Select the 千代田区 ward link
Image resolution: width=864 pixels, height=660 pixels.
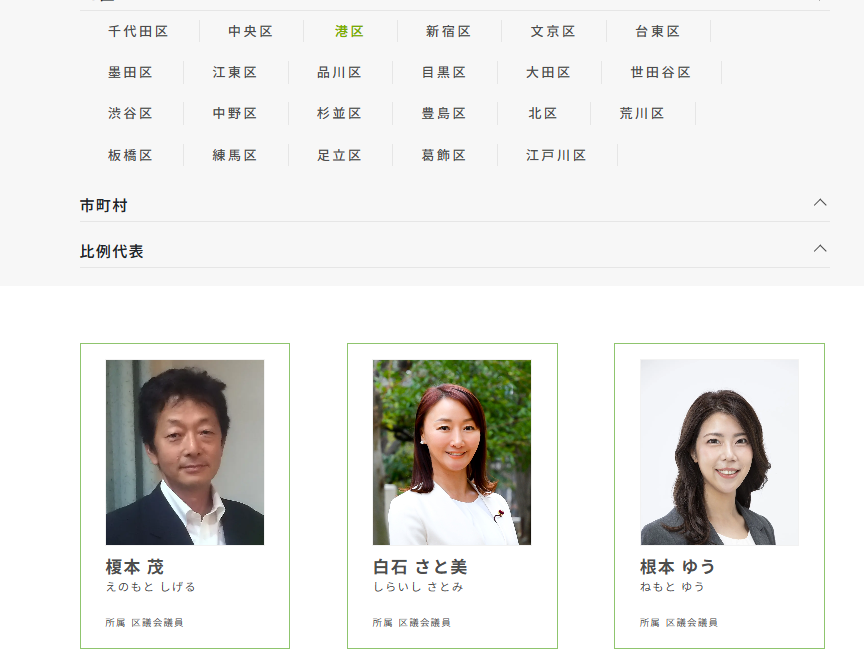[138, 31]
